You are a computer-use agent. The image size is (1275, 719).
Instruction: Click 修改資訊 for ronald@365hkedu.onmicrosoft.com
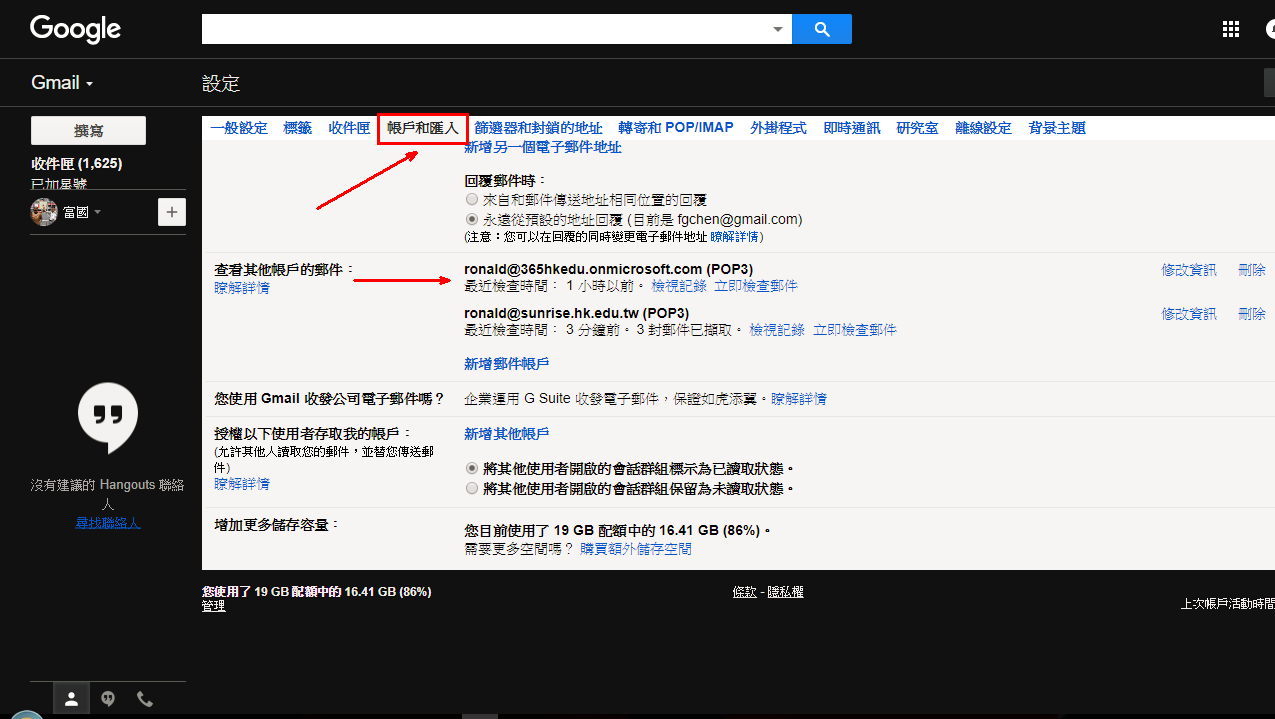pos(1189,270)
